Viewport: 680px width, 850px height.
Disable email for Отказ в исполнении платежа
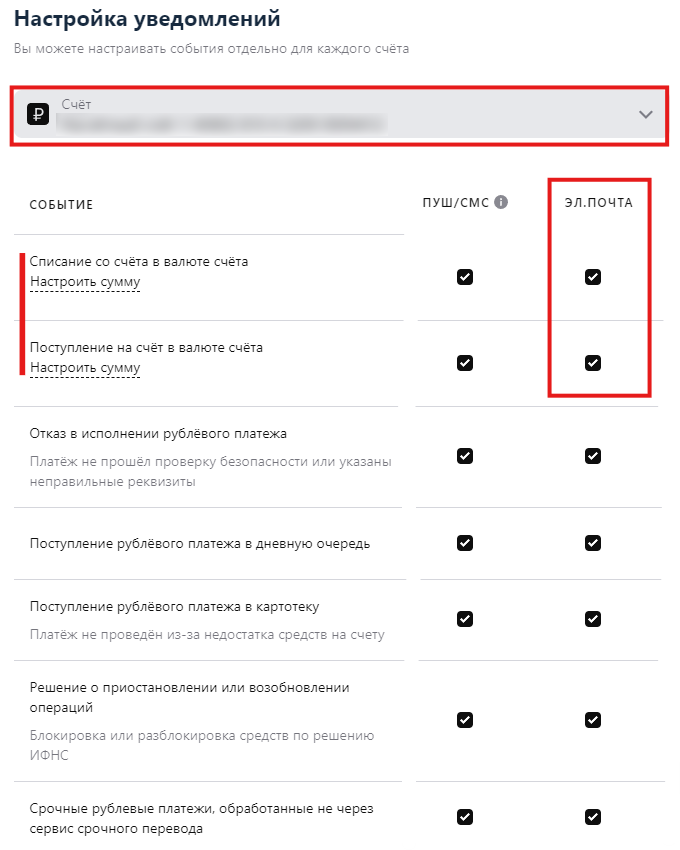point(593,456)
